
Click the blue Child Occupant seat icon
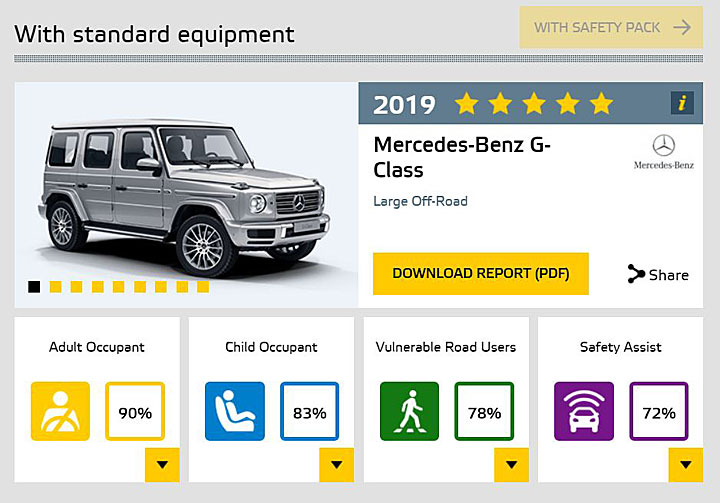[x=235, y=411]
